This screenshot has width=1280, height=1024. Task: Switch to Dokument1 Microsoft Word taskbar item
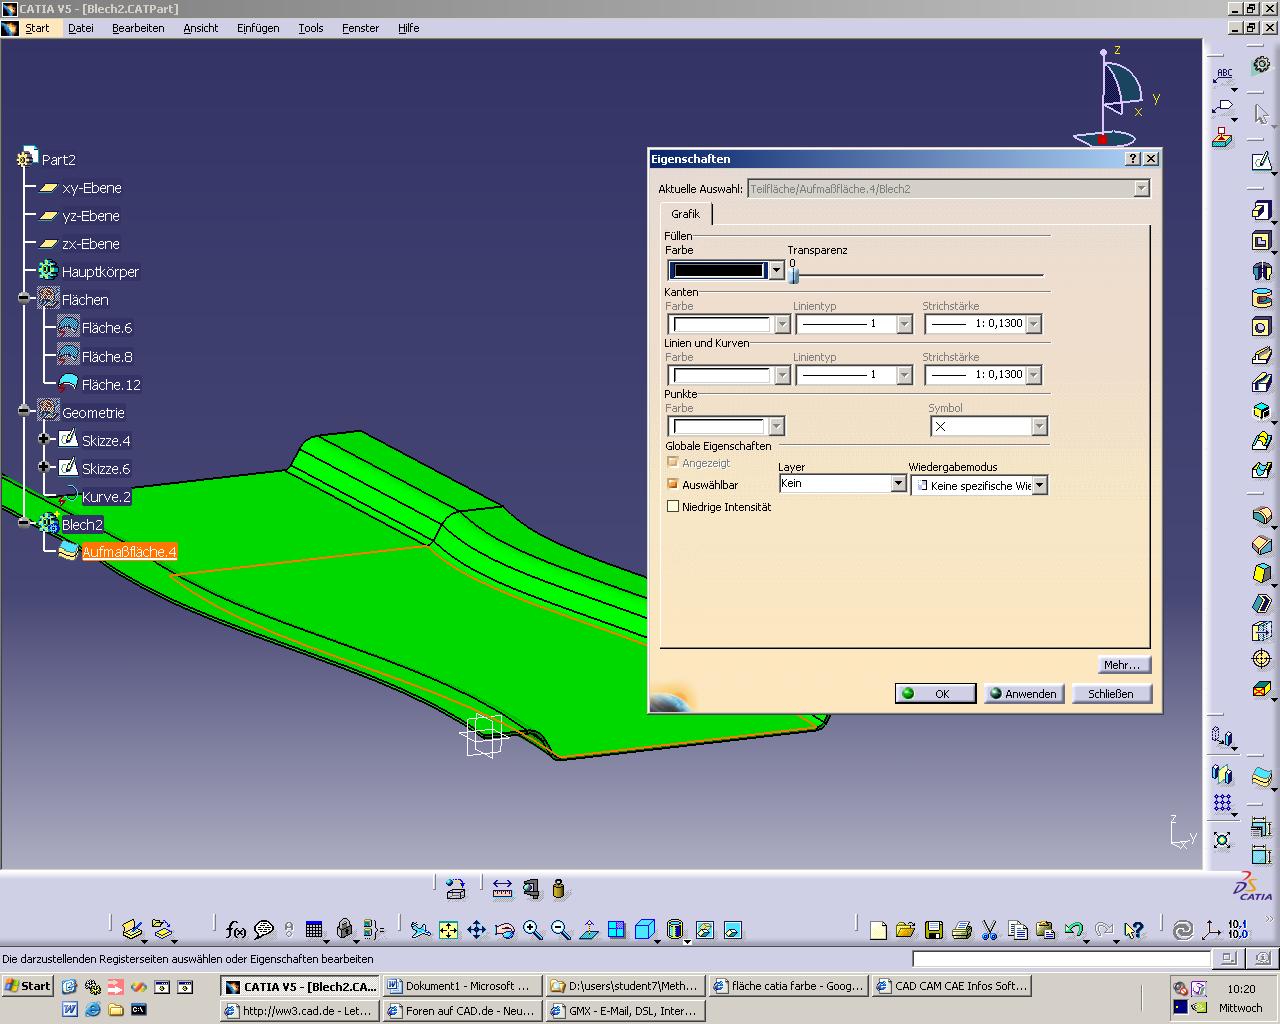pos(462,986)
